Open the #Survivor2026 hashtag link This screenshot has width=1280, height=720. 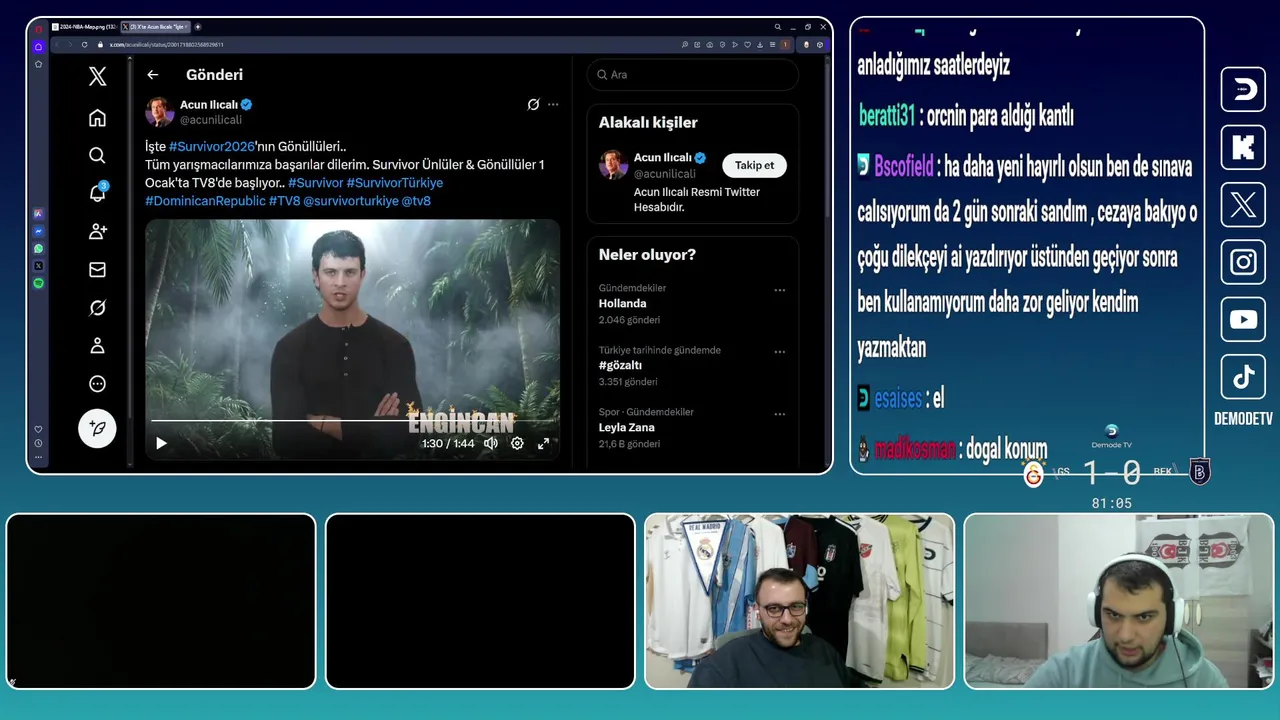coord(212,146)
